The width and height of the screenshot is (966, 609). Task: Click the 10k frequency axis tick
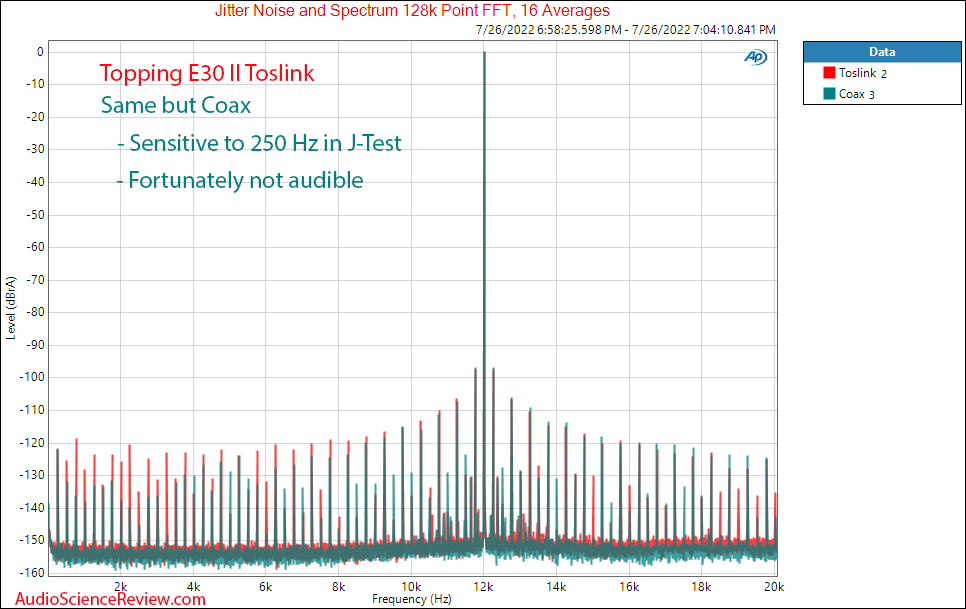411,587
